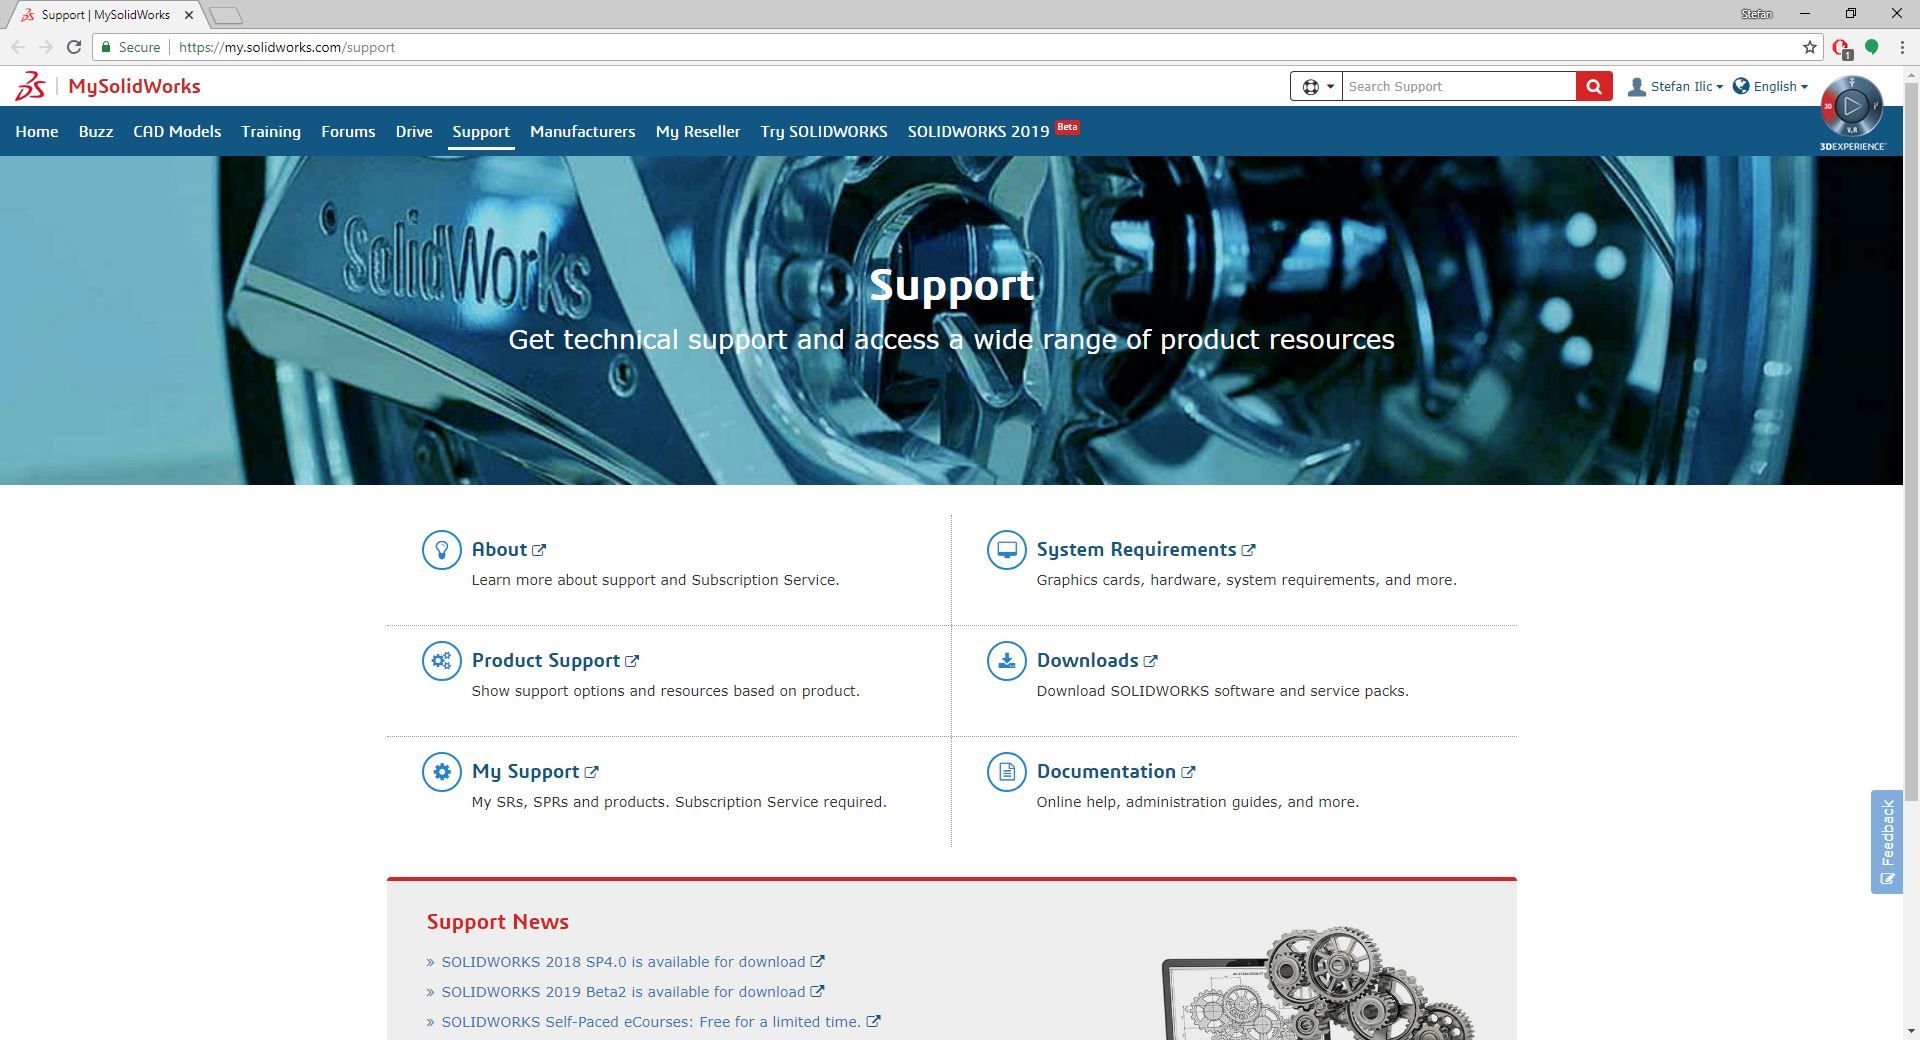Click the Feedback tab on the right edge
Viewport: 1920px width, 1040px height.
click(1888, 840)
